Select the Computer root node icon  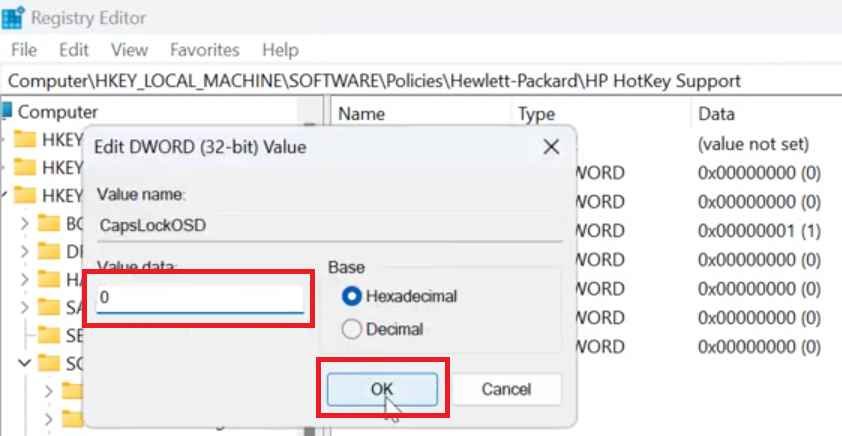[8, 112]
